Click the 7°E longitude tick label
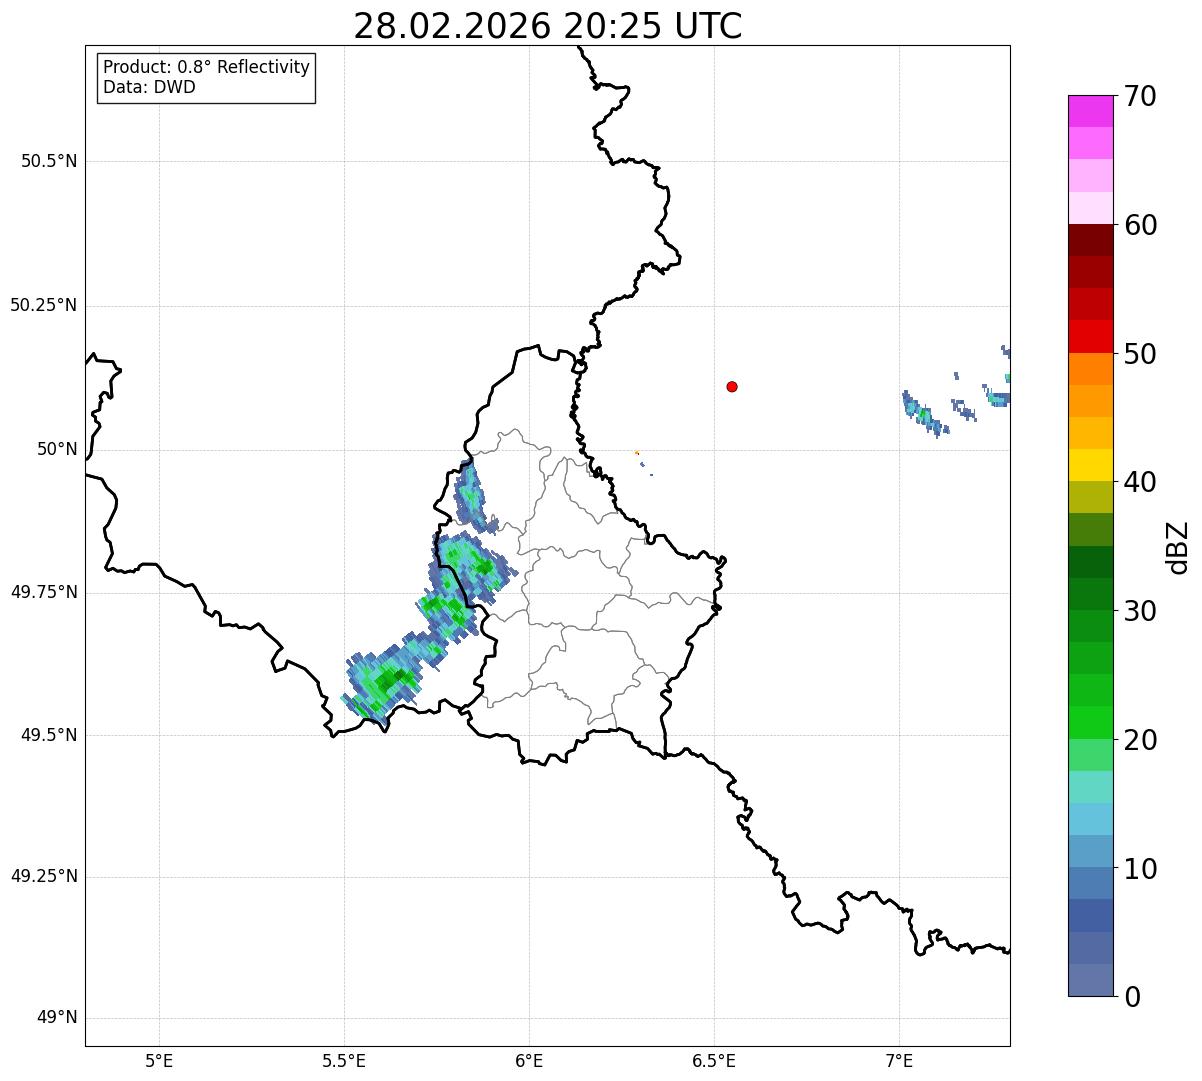Viewport: 1202px width, 1081px height. click(899, 1061)
